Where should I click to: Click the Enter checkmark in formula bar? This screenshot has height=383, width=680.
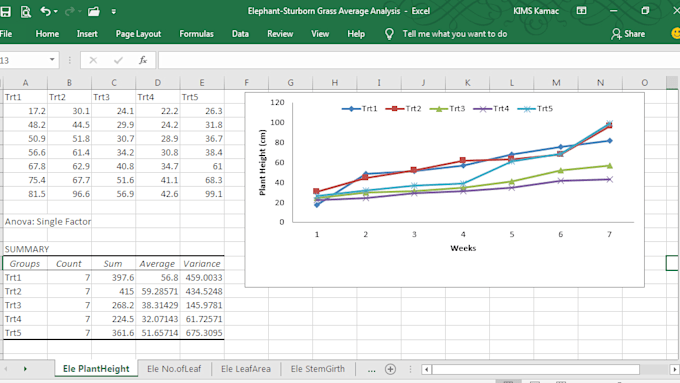tap(118, 60)
